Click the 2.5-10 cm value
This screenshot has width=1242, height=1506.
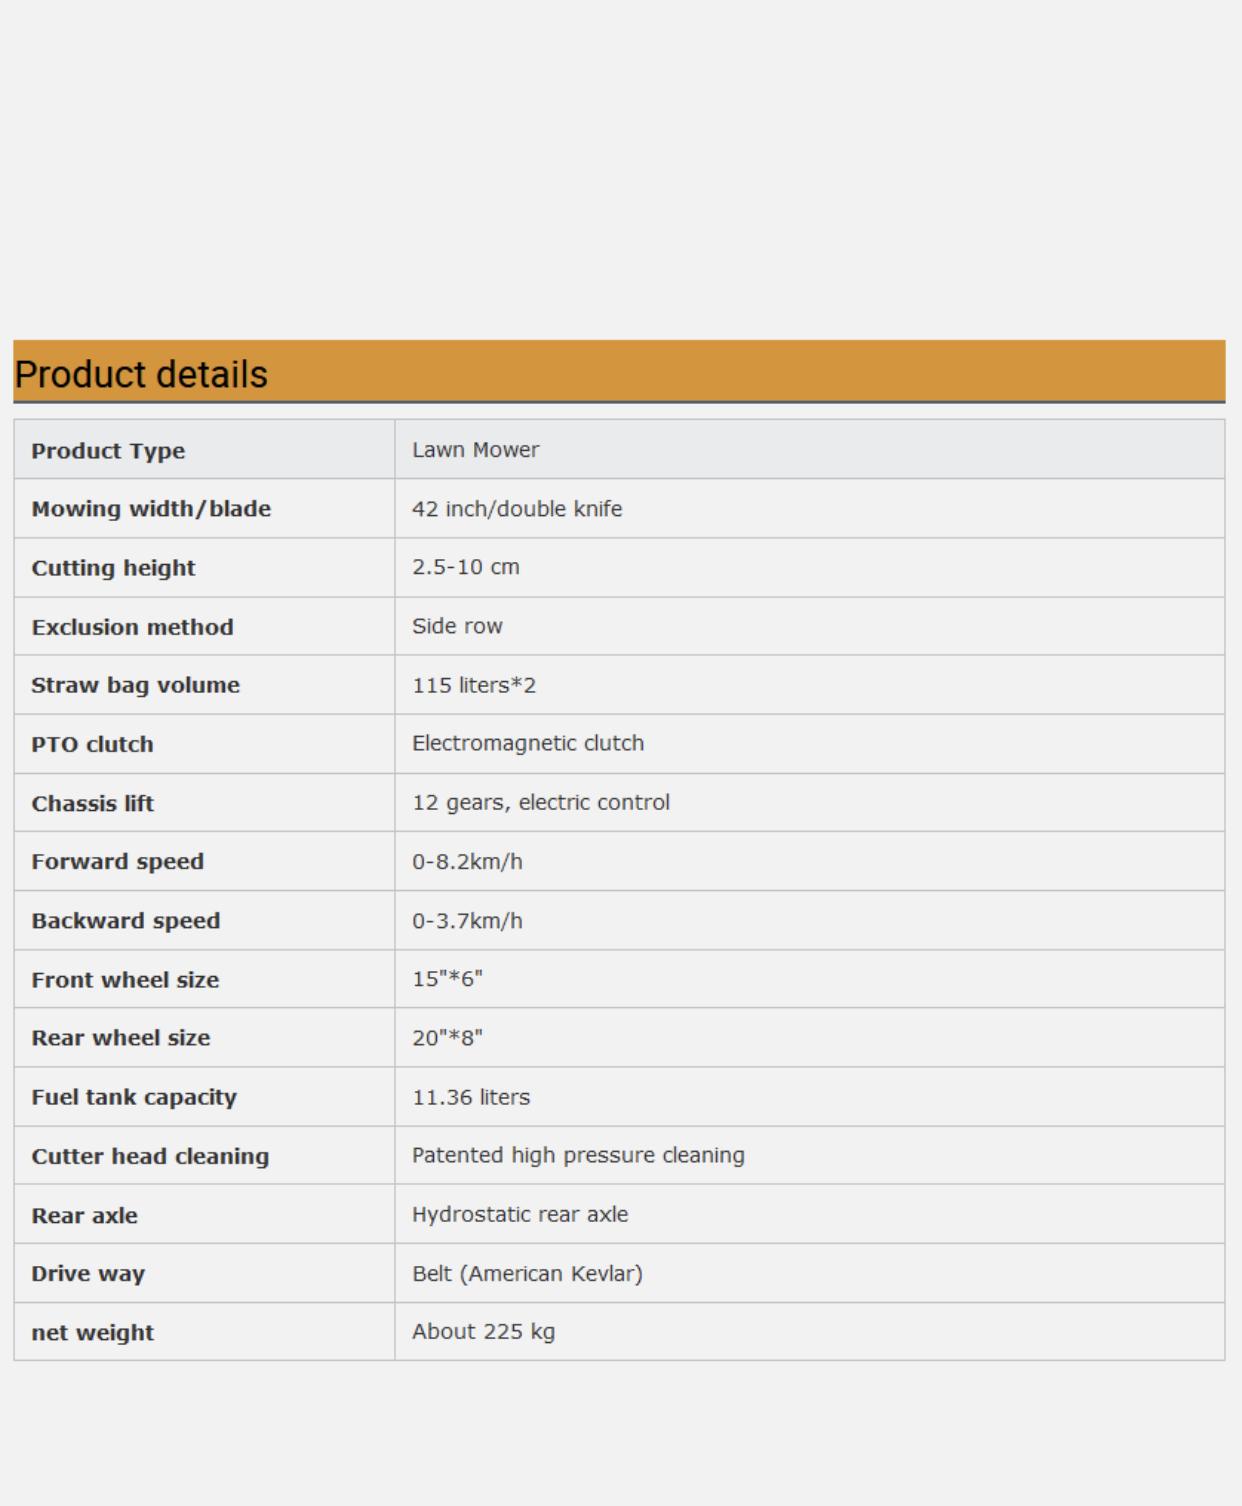466,567
